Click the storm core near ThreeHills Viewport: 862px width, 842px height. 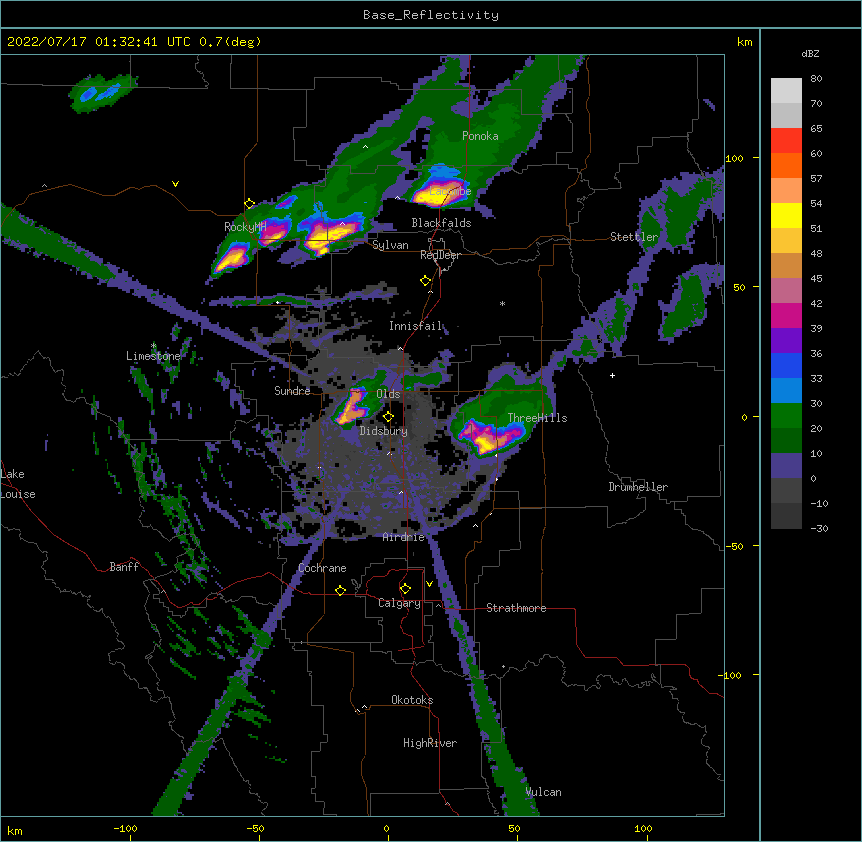489,437
